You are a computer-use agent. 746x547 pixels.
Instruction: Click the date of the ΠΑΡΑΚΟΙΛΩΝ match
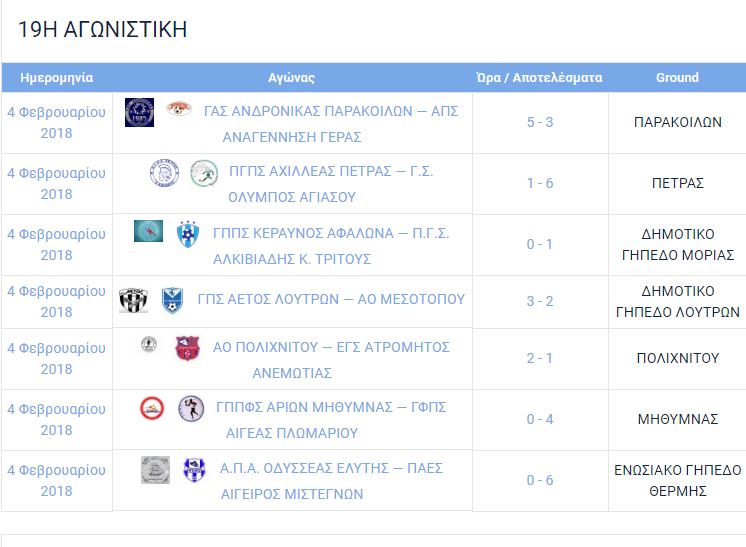(57, 123)
